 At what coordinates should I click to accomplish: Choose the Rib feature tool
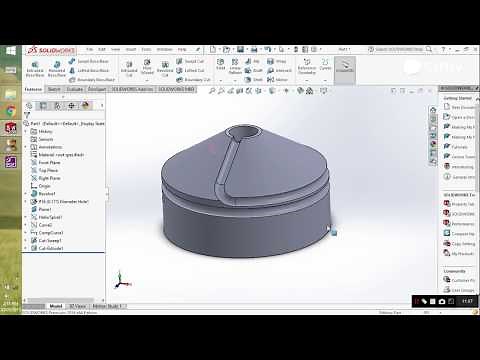tap(252, 61)
